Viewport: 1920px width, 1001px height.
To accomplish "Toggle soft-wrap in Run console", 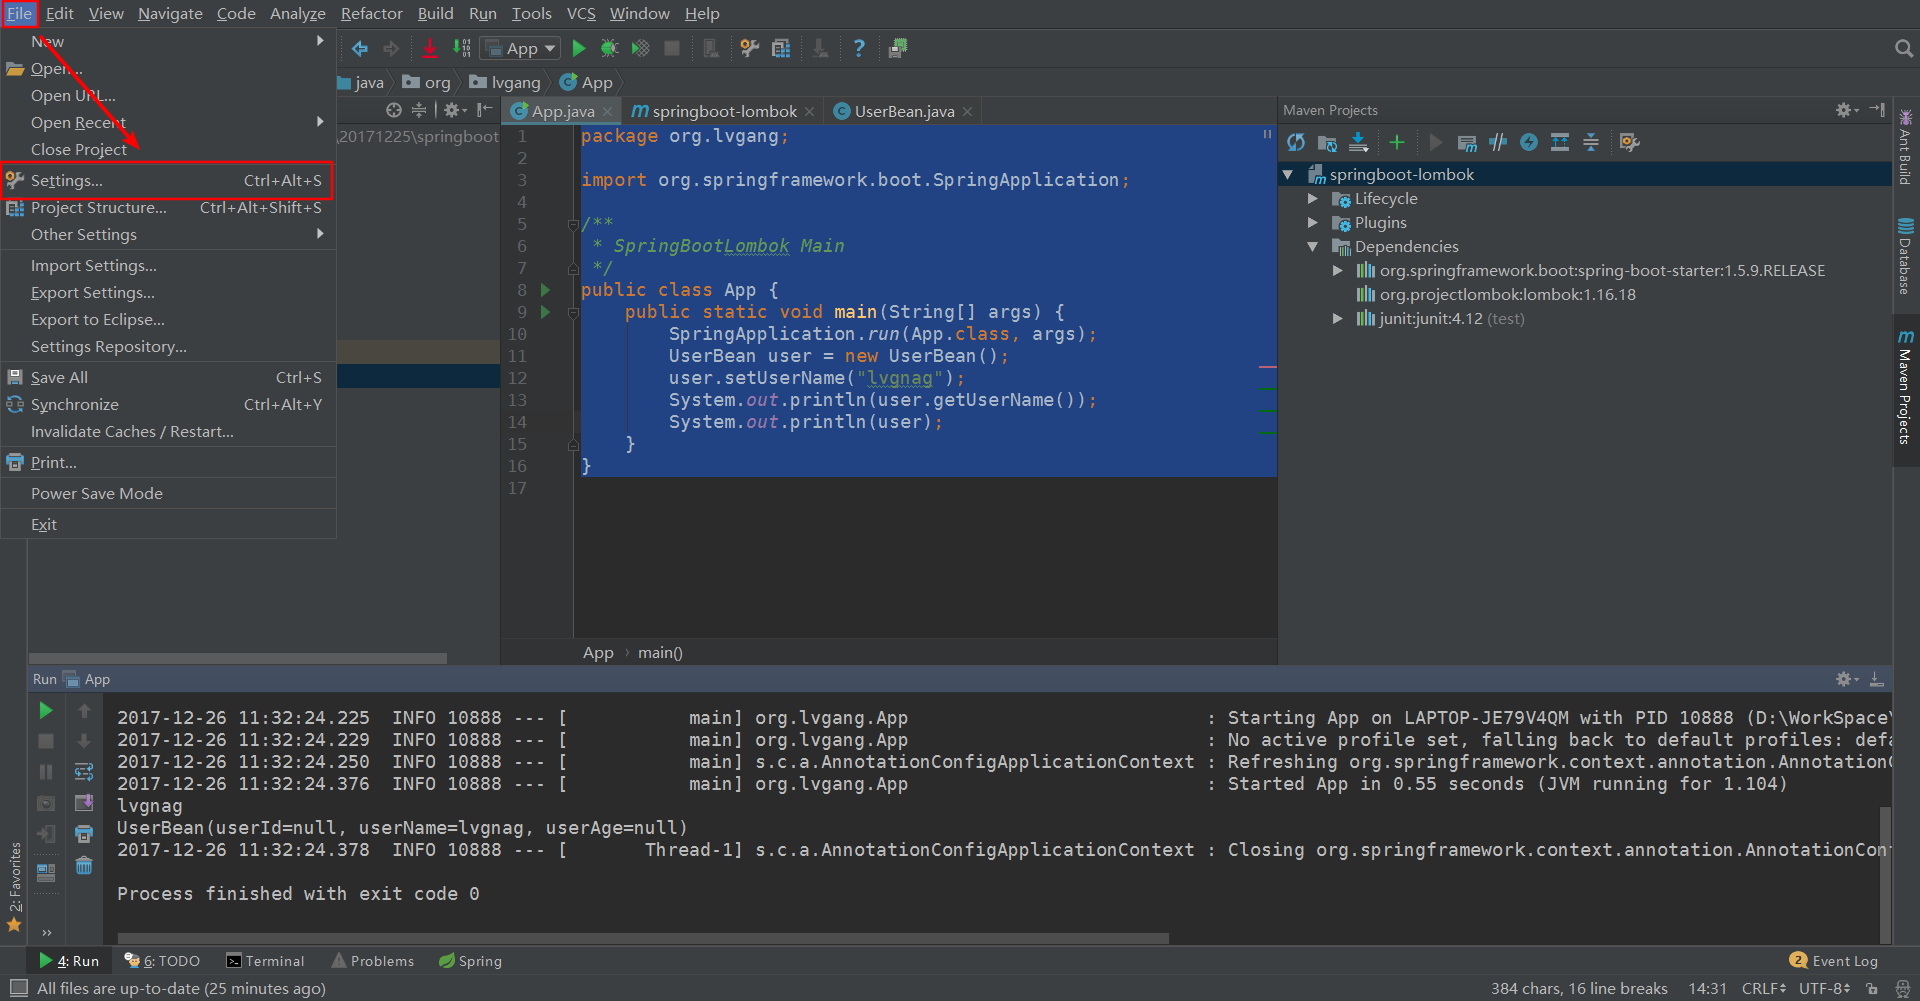I will (x=84, y=771).
